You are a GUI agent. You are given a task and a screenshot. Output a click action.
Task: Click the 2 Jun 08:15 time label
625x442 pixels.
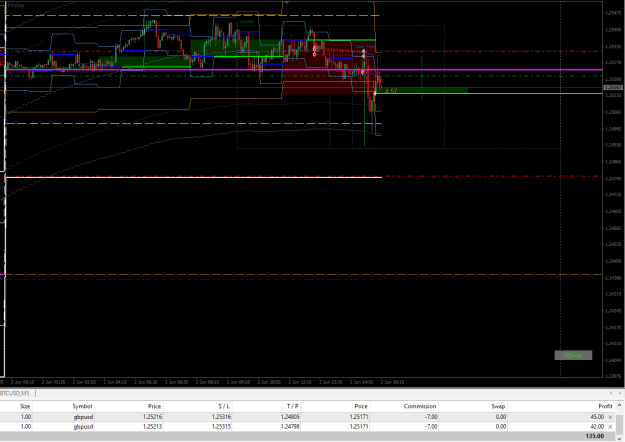[208, 382]
